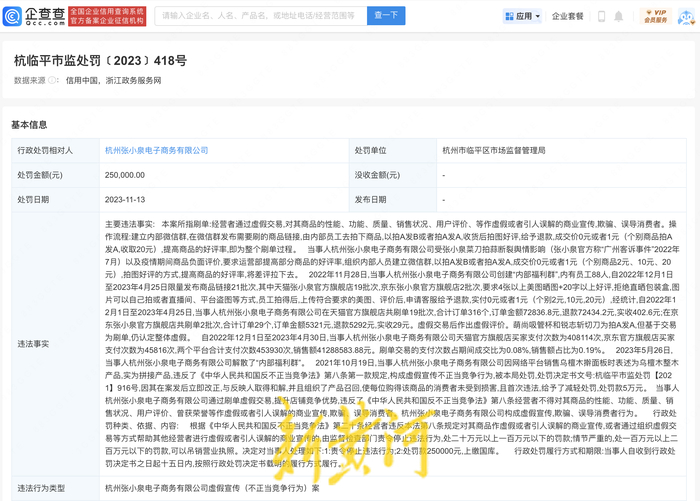Focus the company search input field
This screenshot has height=501, width=700.
(x=260, y=16)
